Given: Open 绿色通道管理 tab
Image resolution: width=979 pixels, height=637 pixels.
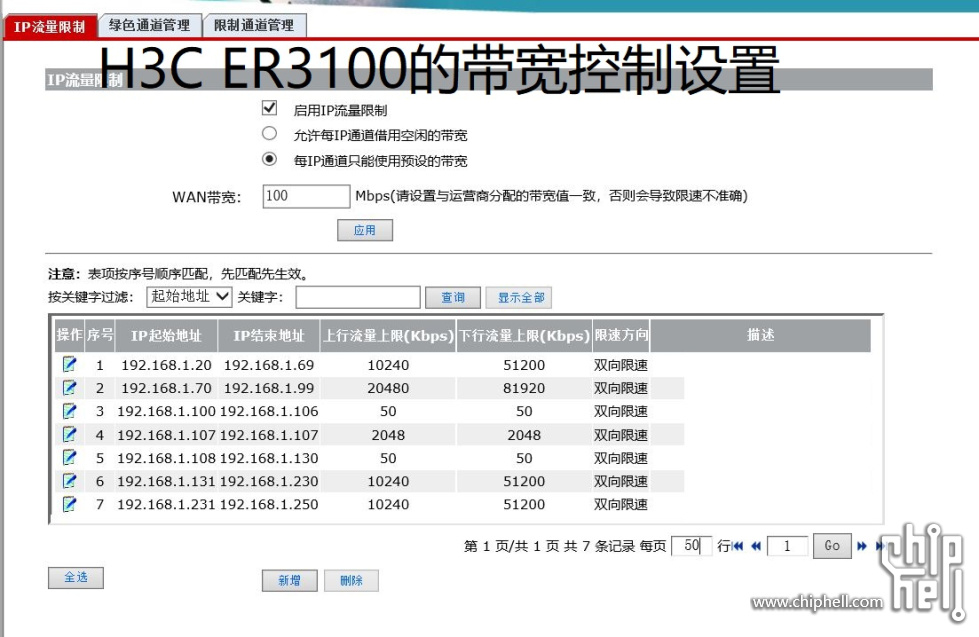Looking at the screenshot, I should point(150,26).
